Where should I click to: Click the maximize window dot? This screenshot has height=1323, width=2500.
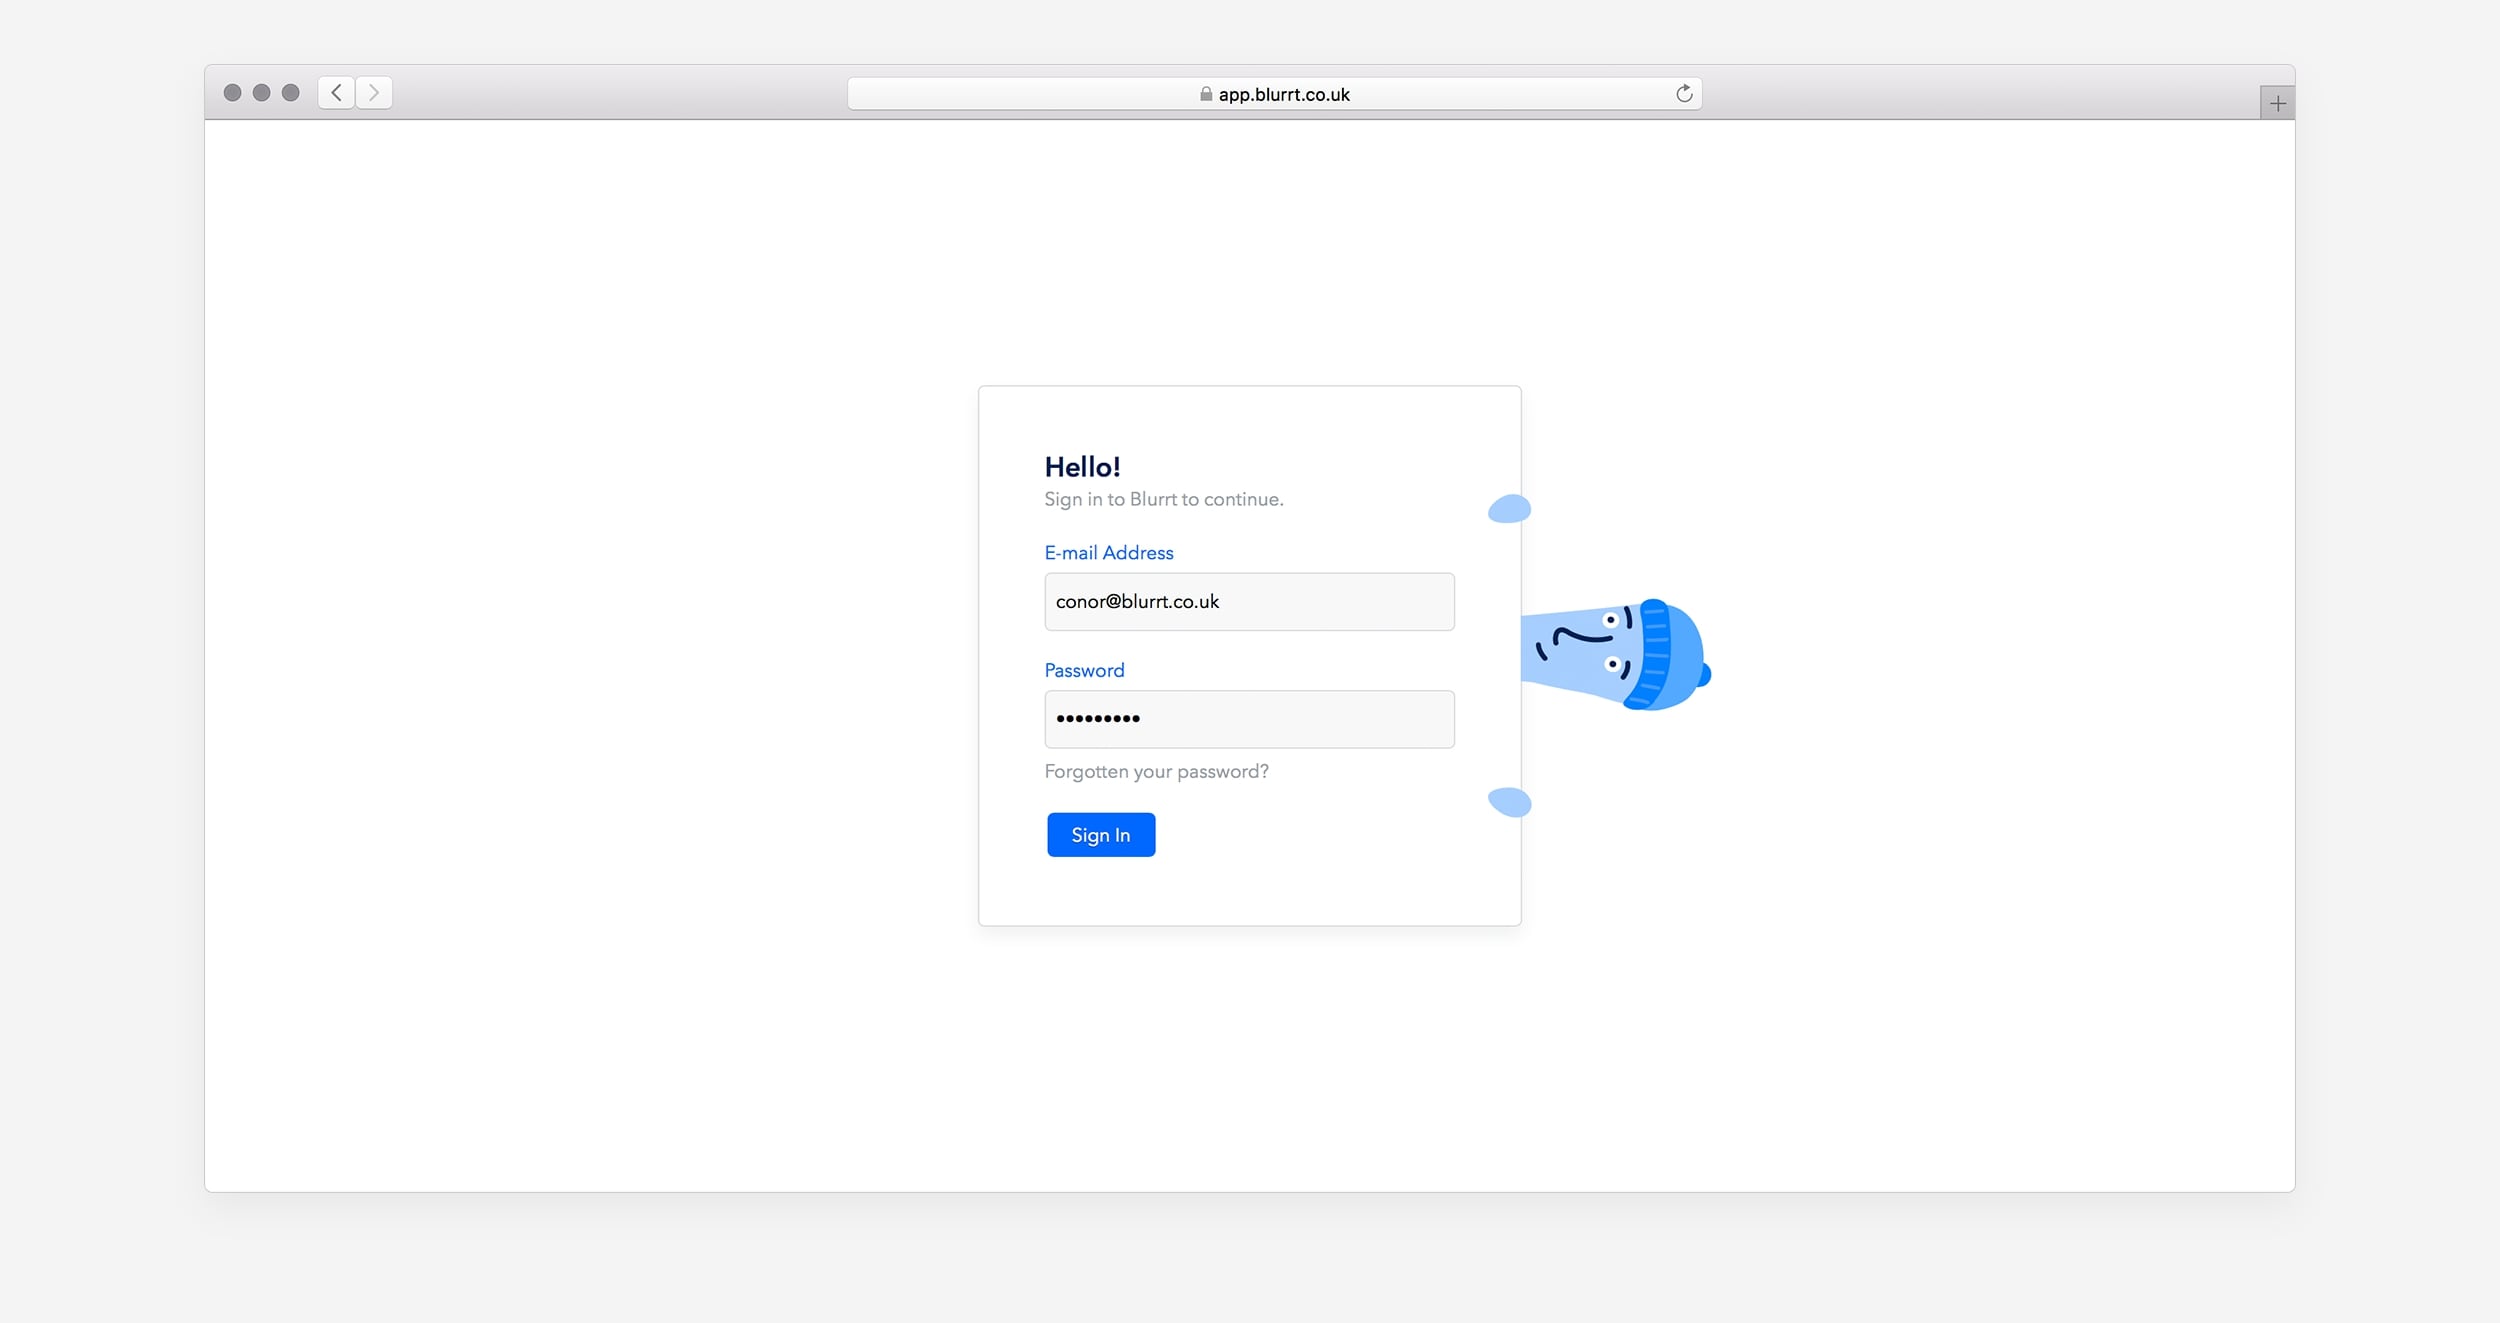(290, 93)
